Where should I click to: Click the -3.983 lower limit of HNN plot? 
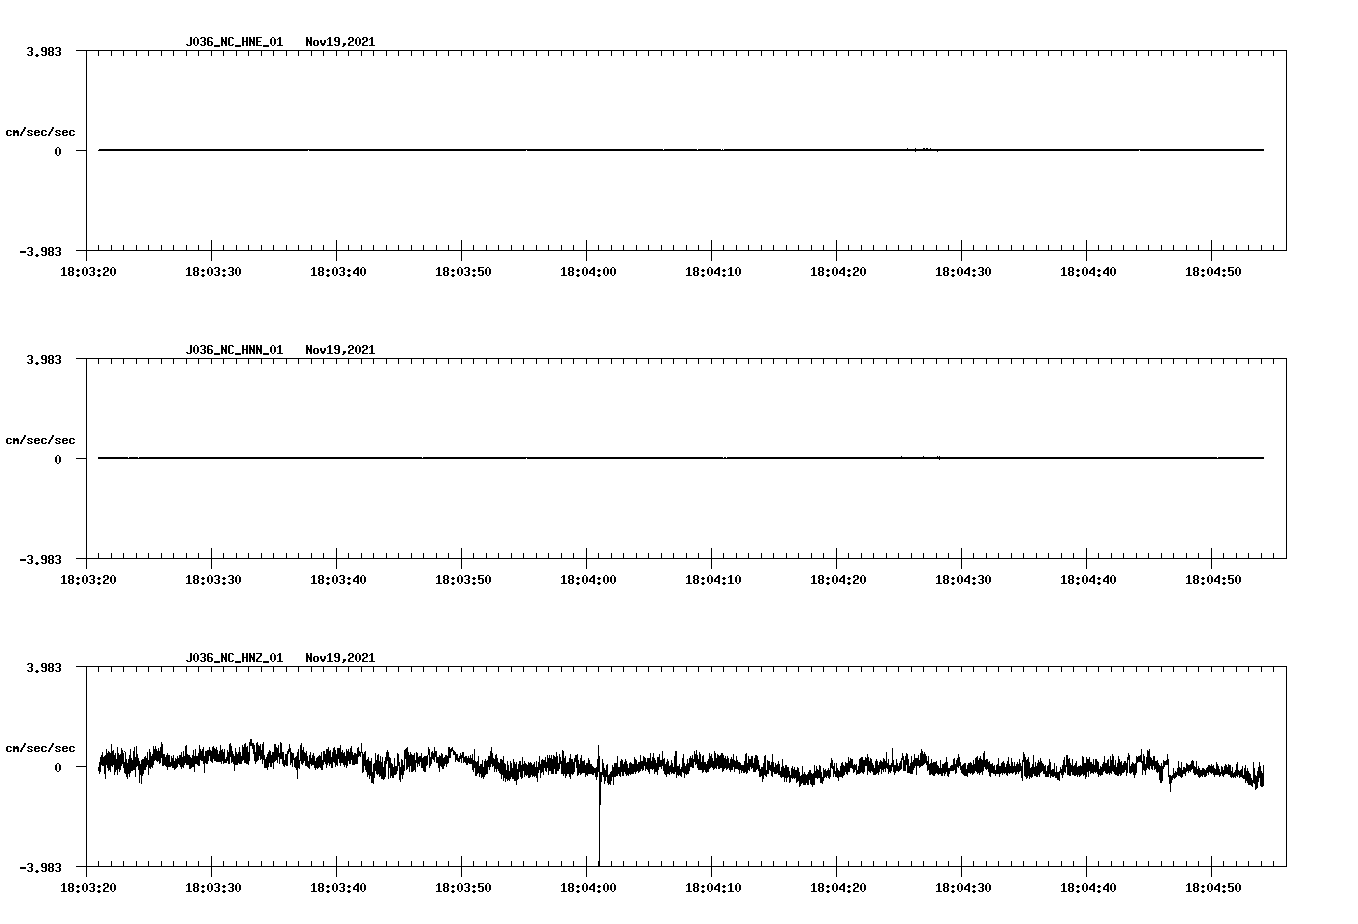point(40,559)
